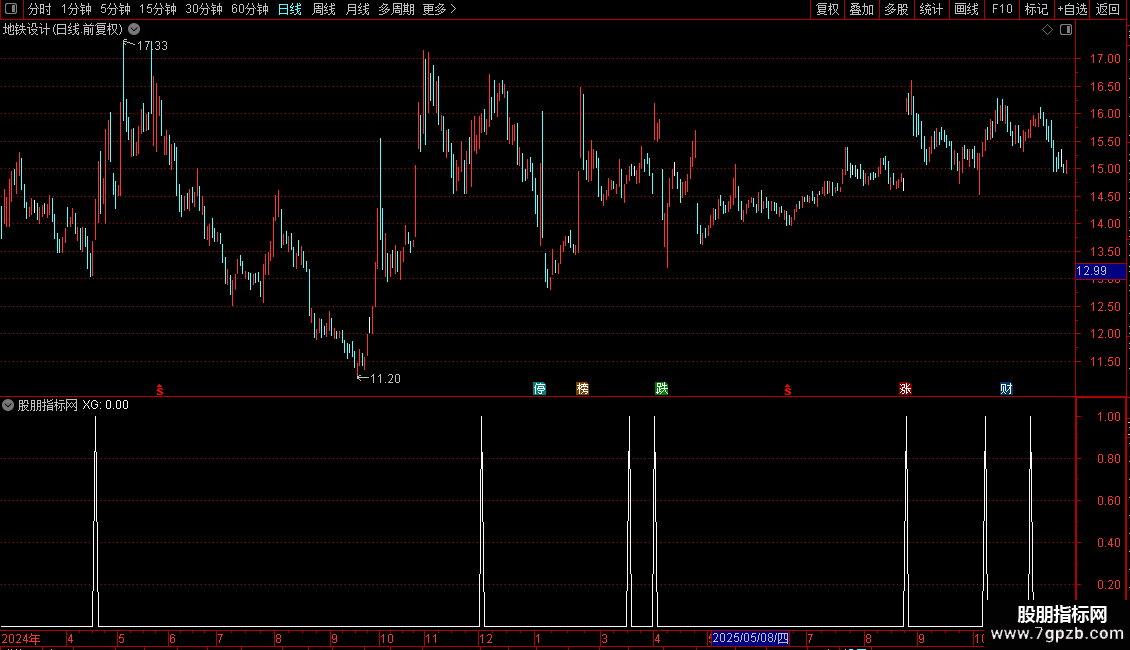Click the 17.00 value on the price axis
This screenshot has width=1130, height=650.
coord(1105,59)
